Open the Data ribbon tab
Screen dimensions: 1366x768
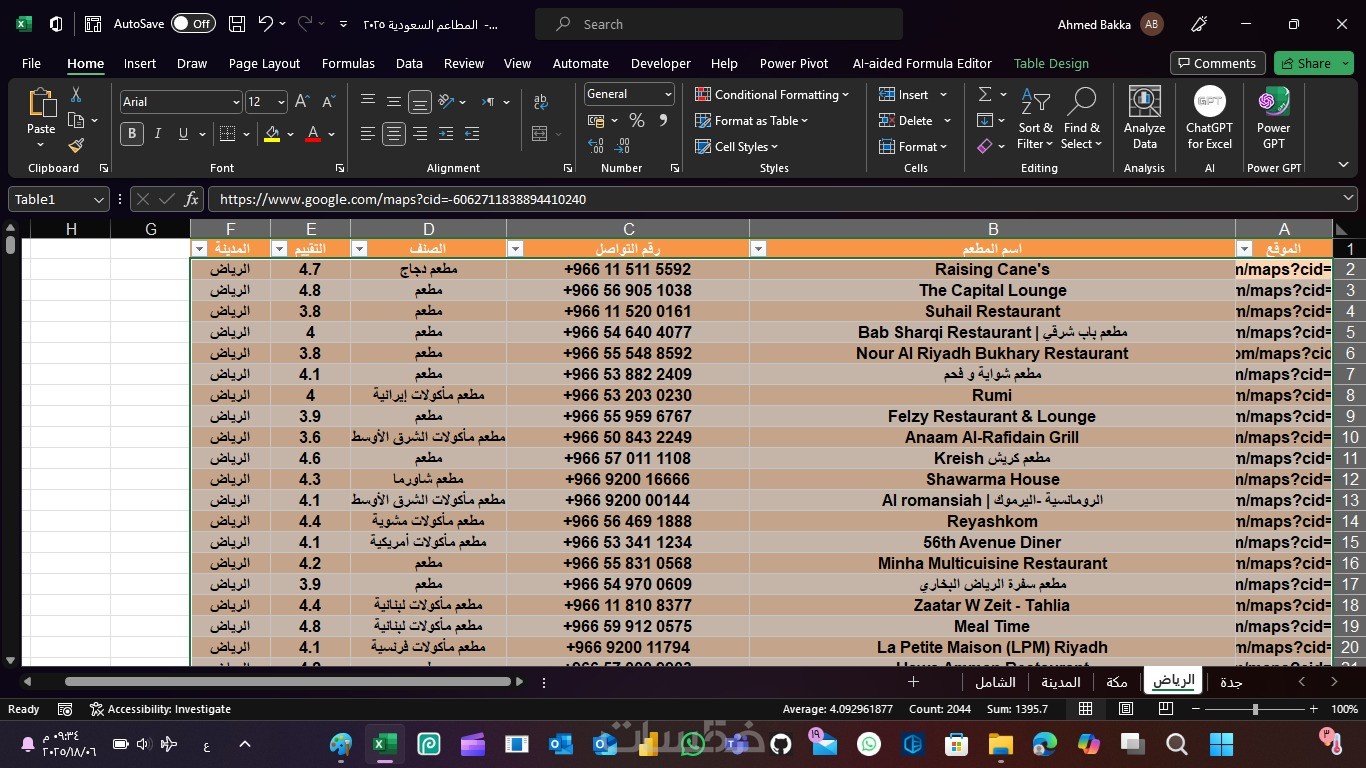click(409, 63)
